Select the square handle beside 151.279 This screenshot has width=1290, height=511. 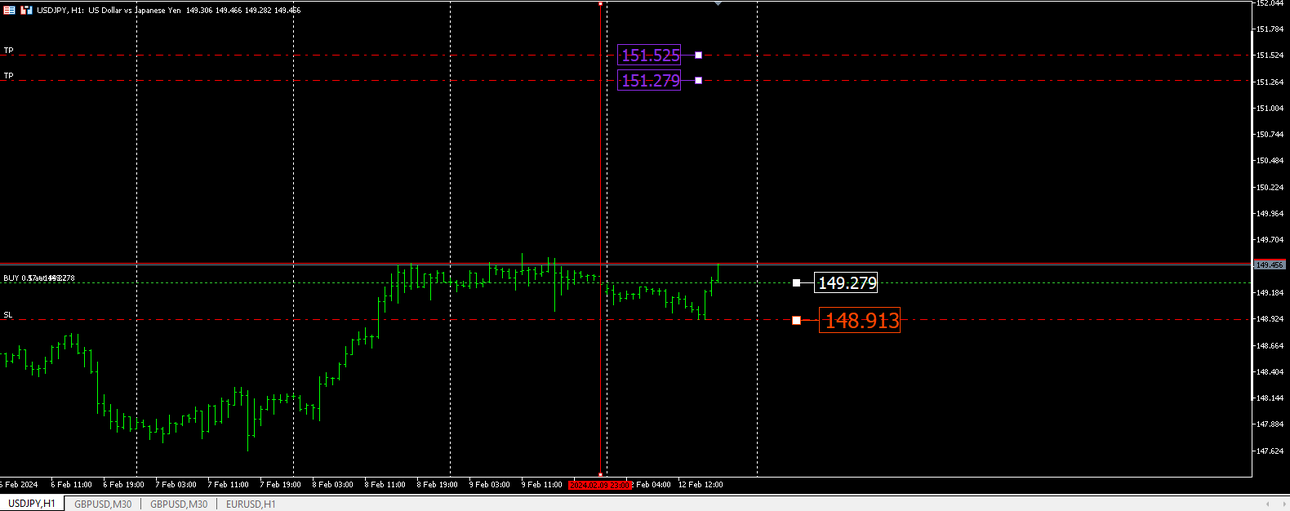click(698, 80)
